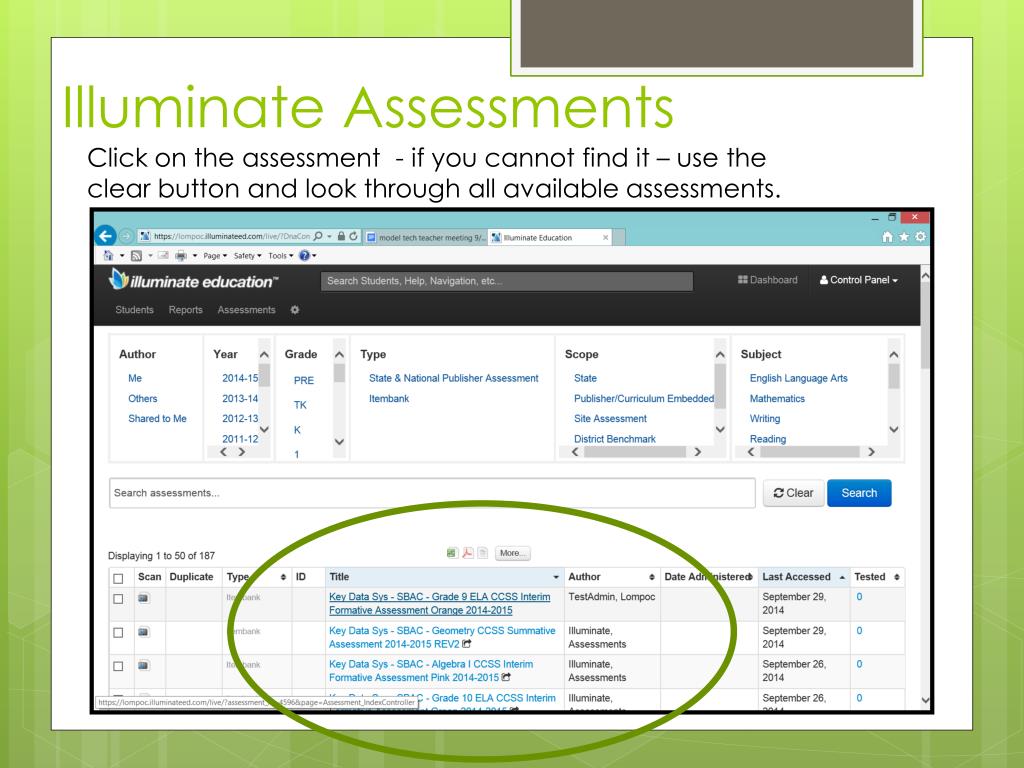The height and width of the screenshot is (768, 1024).
Task: Click the read mail icon in command bar
Action: (163, 256)
